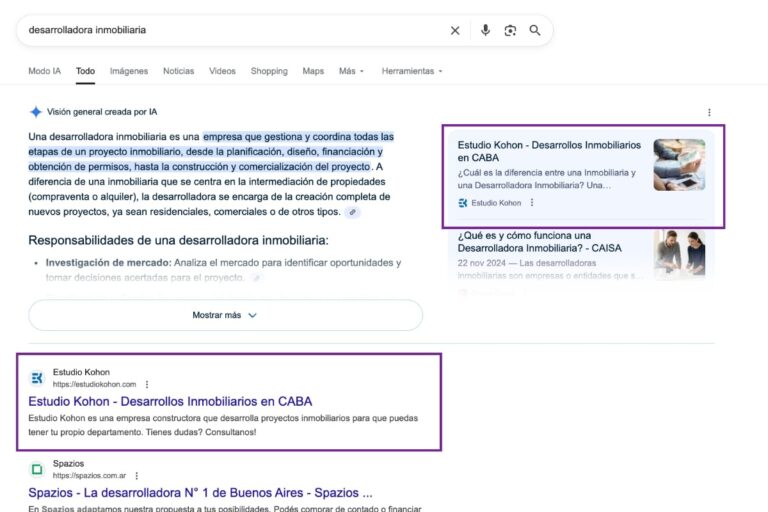The width and height of the screenshot is (768, 512).
Task: Click the https://spazios.com.ar URL
Action: coord(89,476)
